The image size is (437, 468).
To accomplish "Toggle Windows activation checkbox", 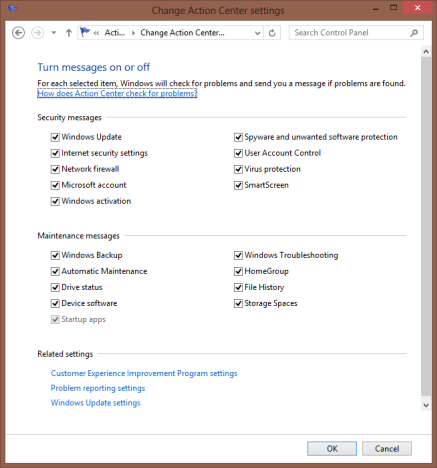I will 55,201.
